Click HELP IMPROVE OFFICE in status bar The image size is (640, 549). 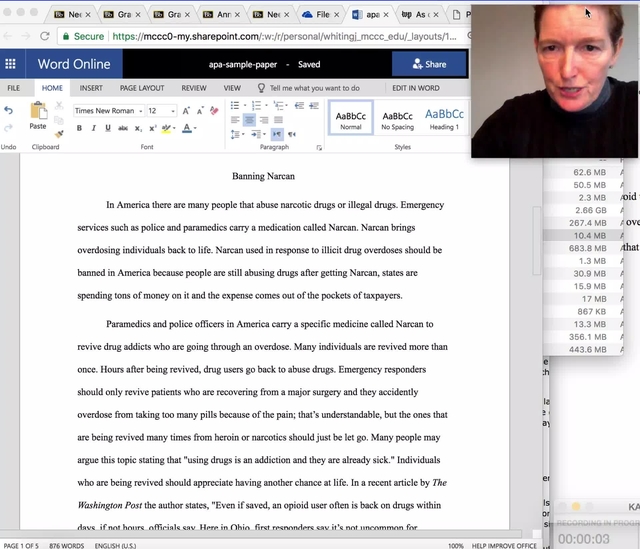click(504, 546)
